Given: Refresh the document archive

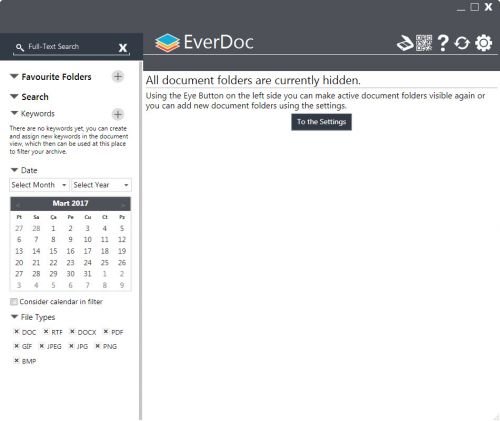Looking at the screenshot, I should [462, 43].
